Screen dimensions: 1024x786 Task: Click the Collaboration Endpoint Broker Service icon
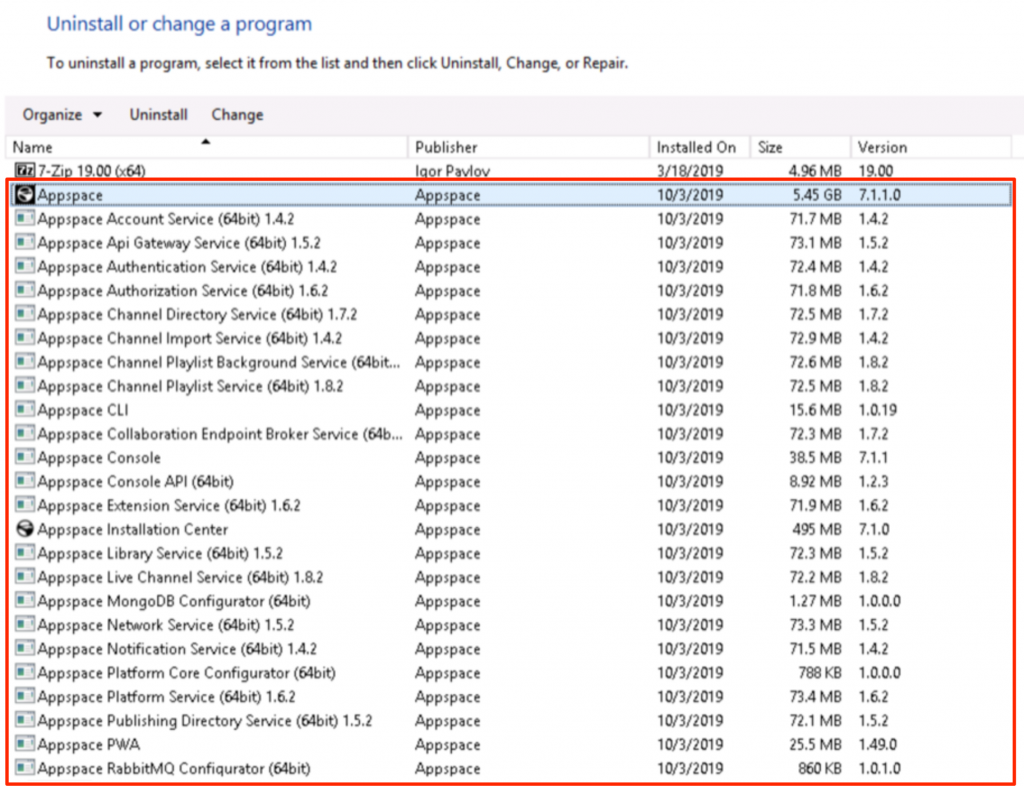pyautogui.click(x=25, y=433)
